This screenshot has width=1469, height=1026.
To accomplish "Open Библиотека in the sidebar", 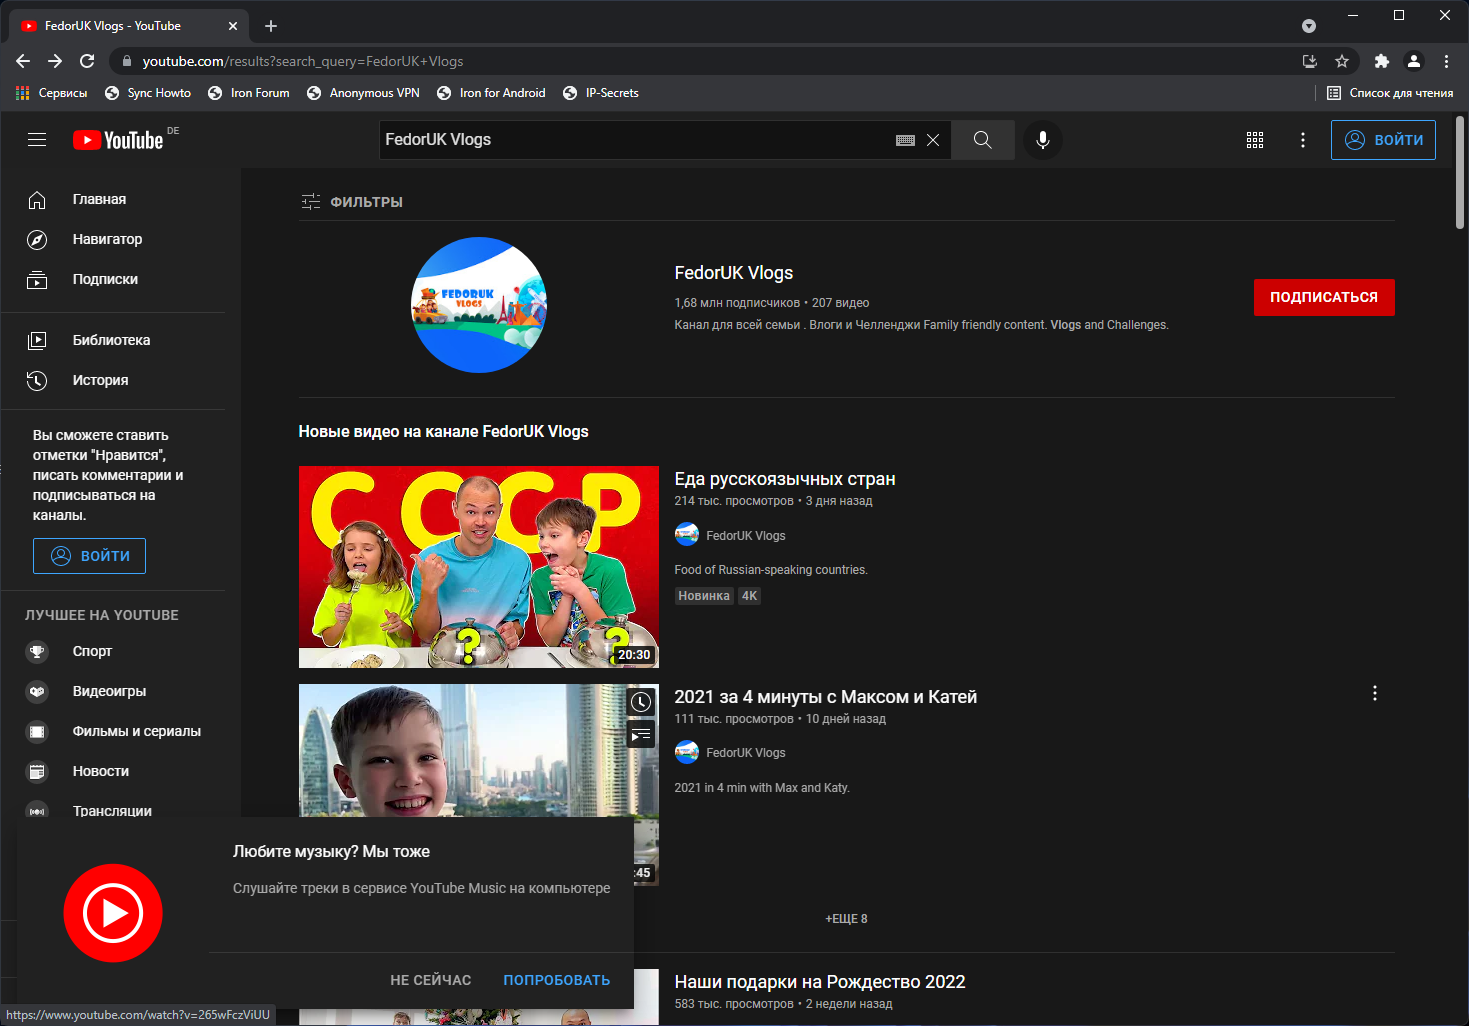I will (x=112, y=340).
